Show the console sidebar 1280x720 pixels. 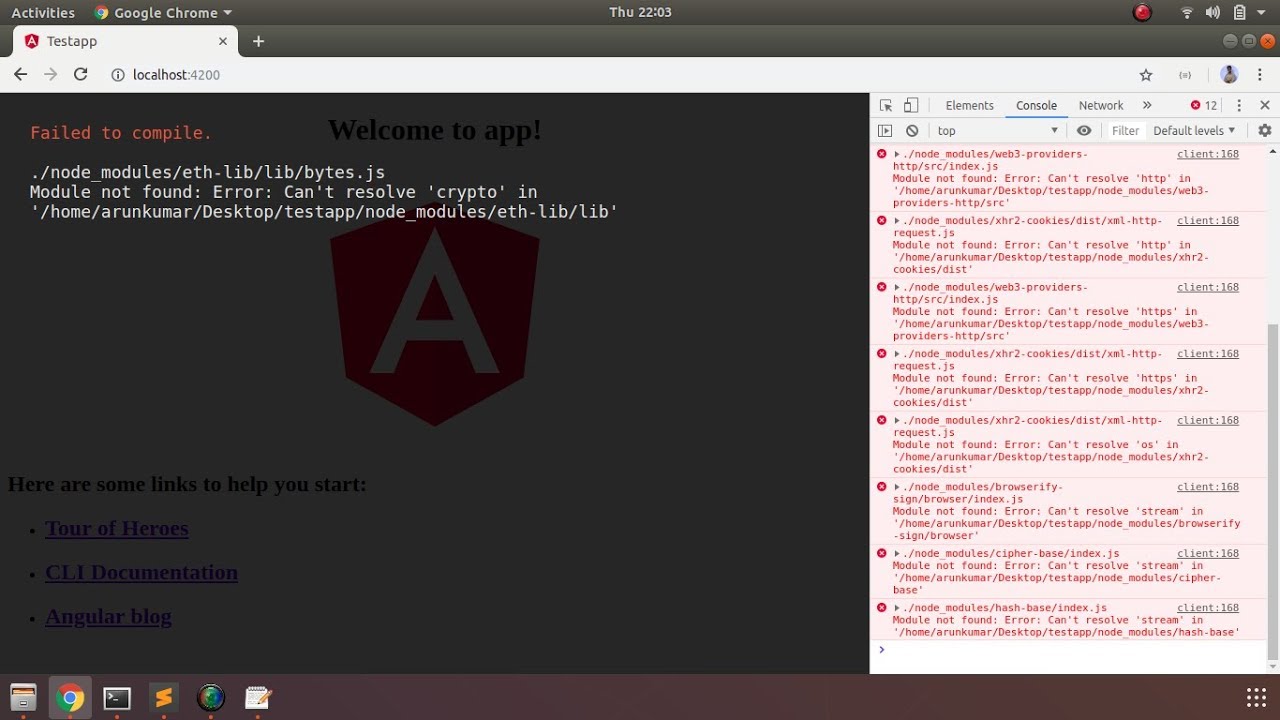[x=885, y=130]
